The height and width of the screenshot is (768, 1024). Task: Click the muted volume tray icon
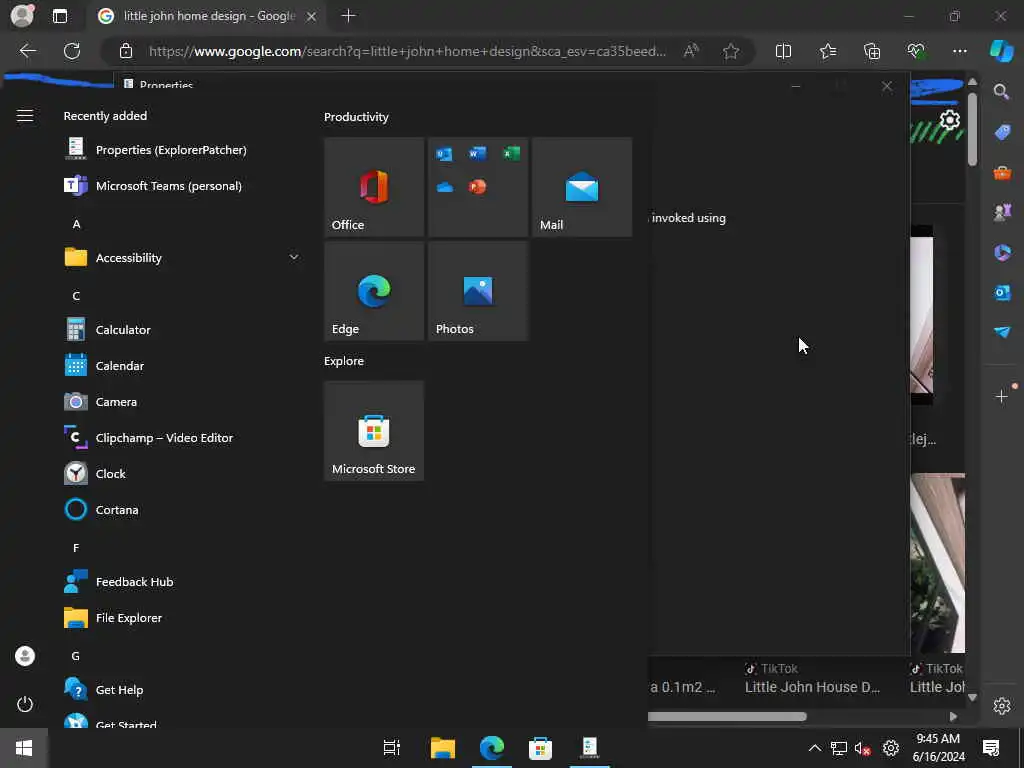click(863, 748)
